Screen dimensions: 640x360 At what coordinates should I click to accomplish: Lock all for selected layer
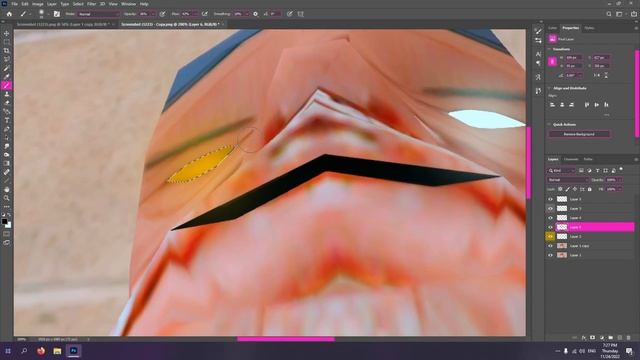click(x=589, y=189)
